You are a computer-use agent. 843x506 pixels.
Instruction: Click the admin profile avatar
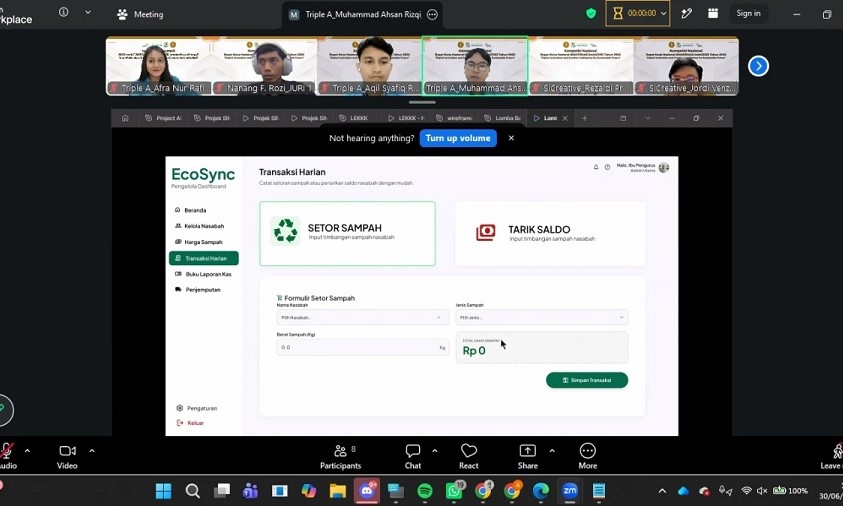(x=664, y=168)
